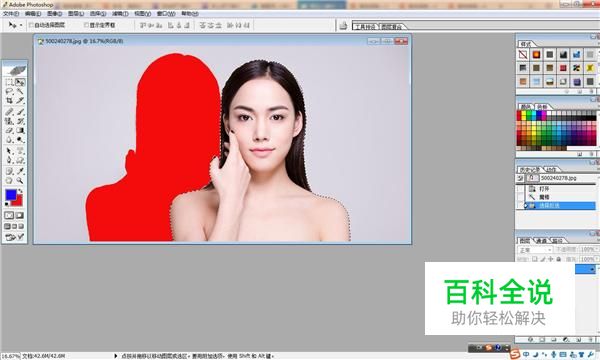Select the Notes tool
The height and width of the screenshot is (360, 600).
click(x=9, y=171)
